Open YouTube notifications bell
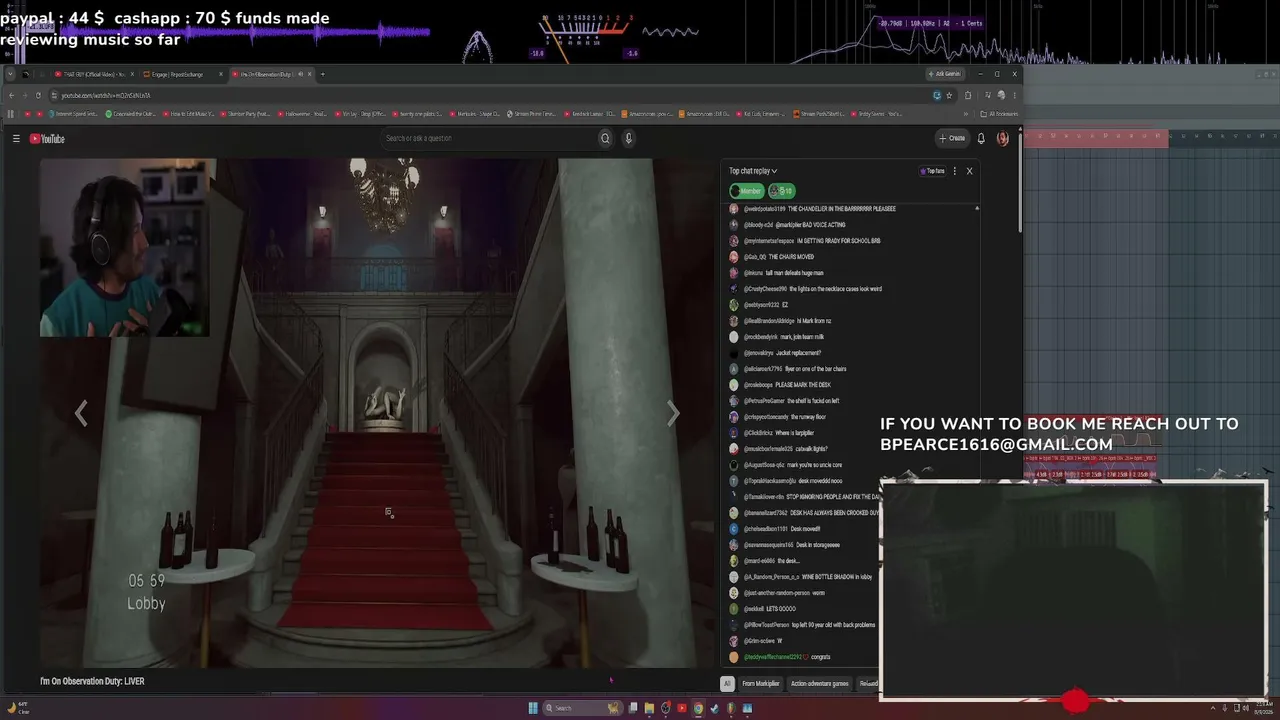 pyautogui.click(x=981, y=138)
